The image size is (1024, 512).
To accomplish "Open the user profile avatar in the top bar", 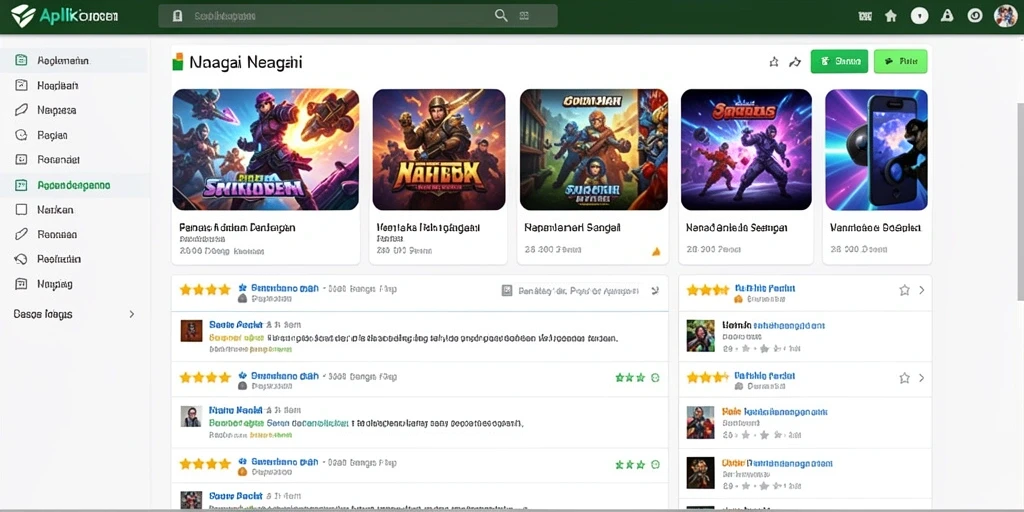I will (1005, 16).
